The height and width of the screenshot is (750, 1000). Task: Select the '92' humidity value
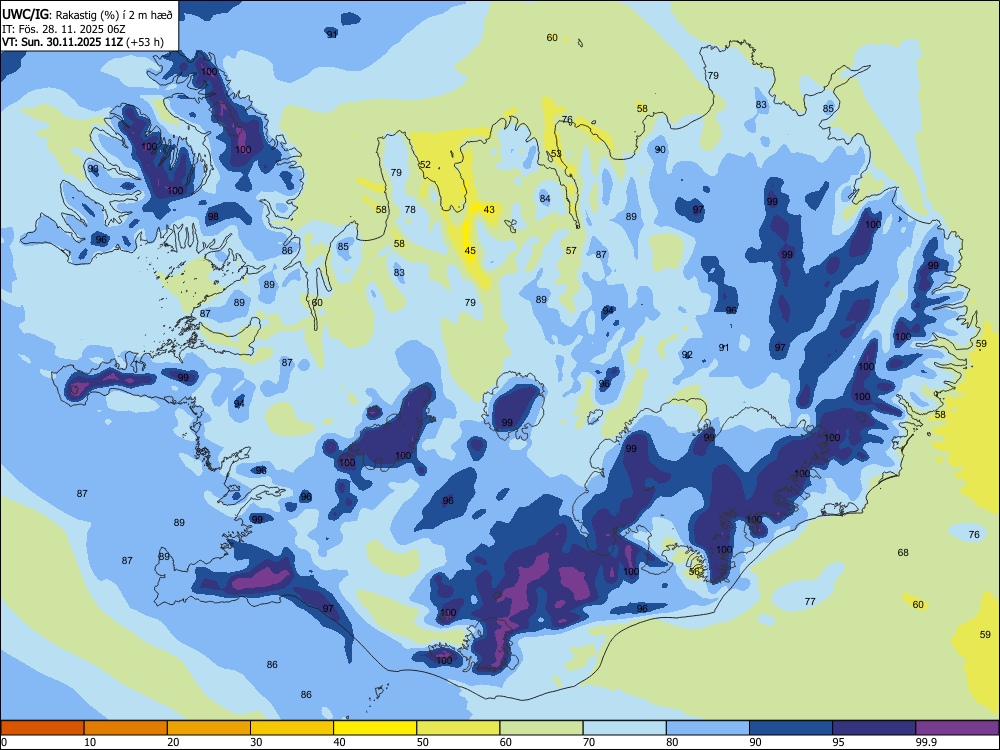pyautogui.click(x=687, y=355)
